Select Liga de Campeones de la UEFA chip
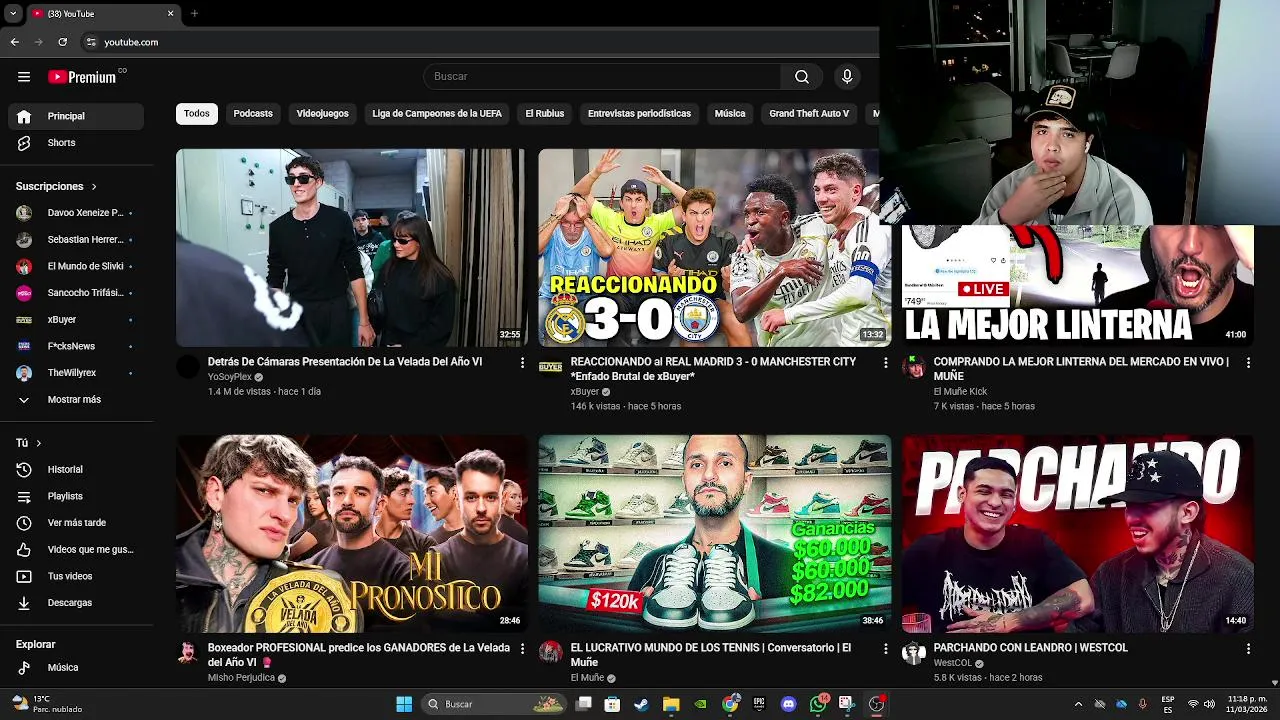This screenshot has height=720, width=1280. tap(437, 114)
